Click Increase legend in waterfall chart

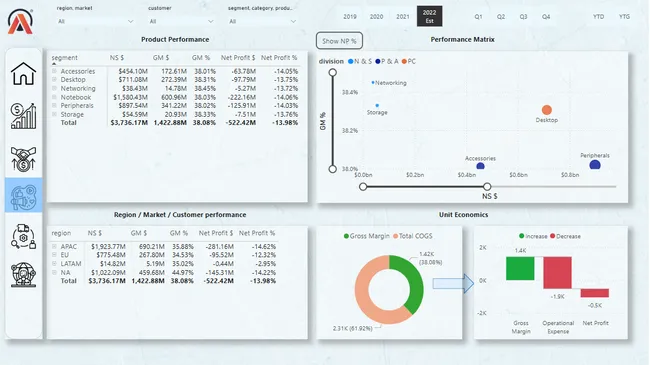click(533, 236)
